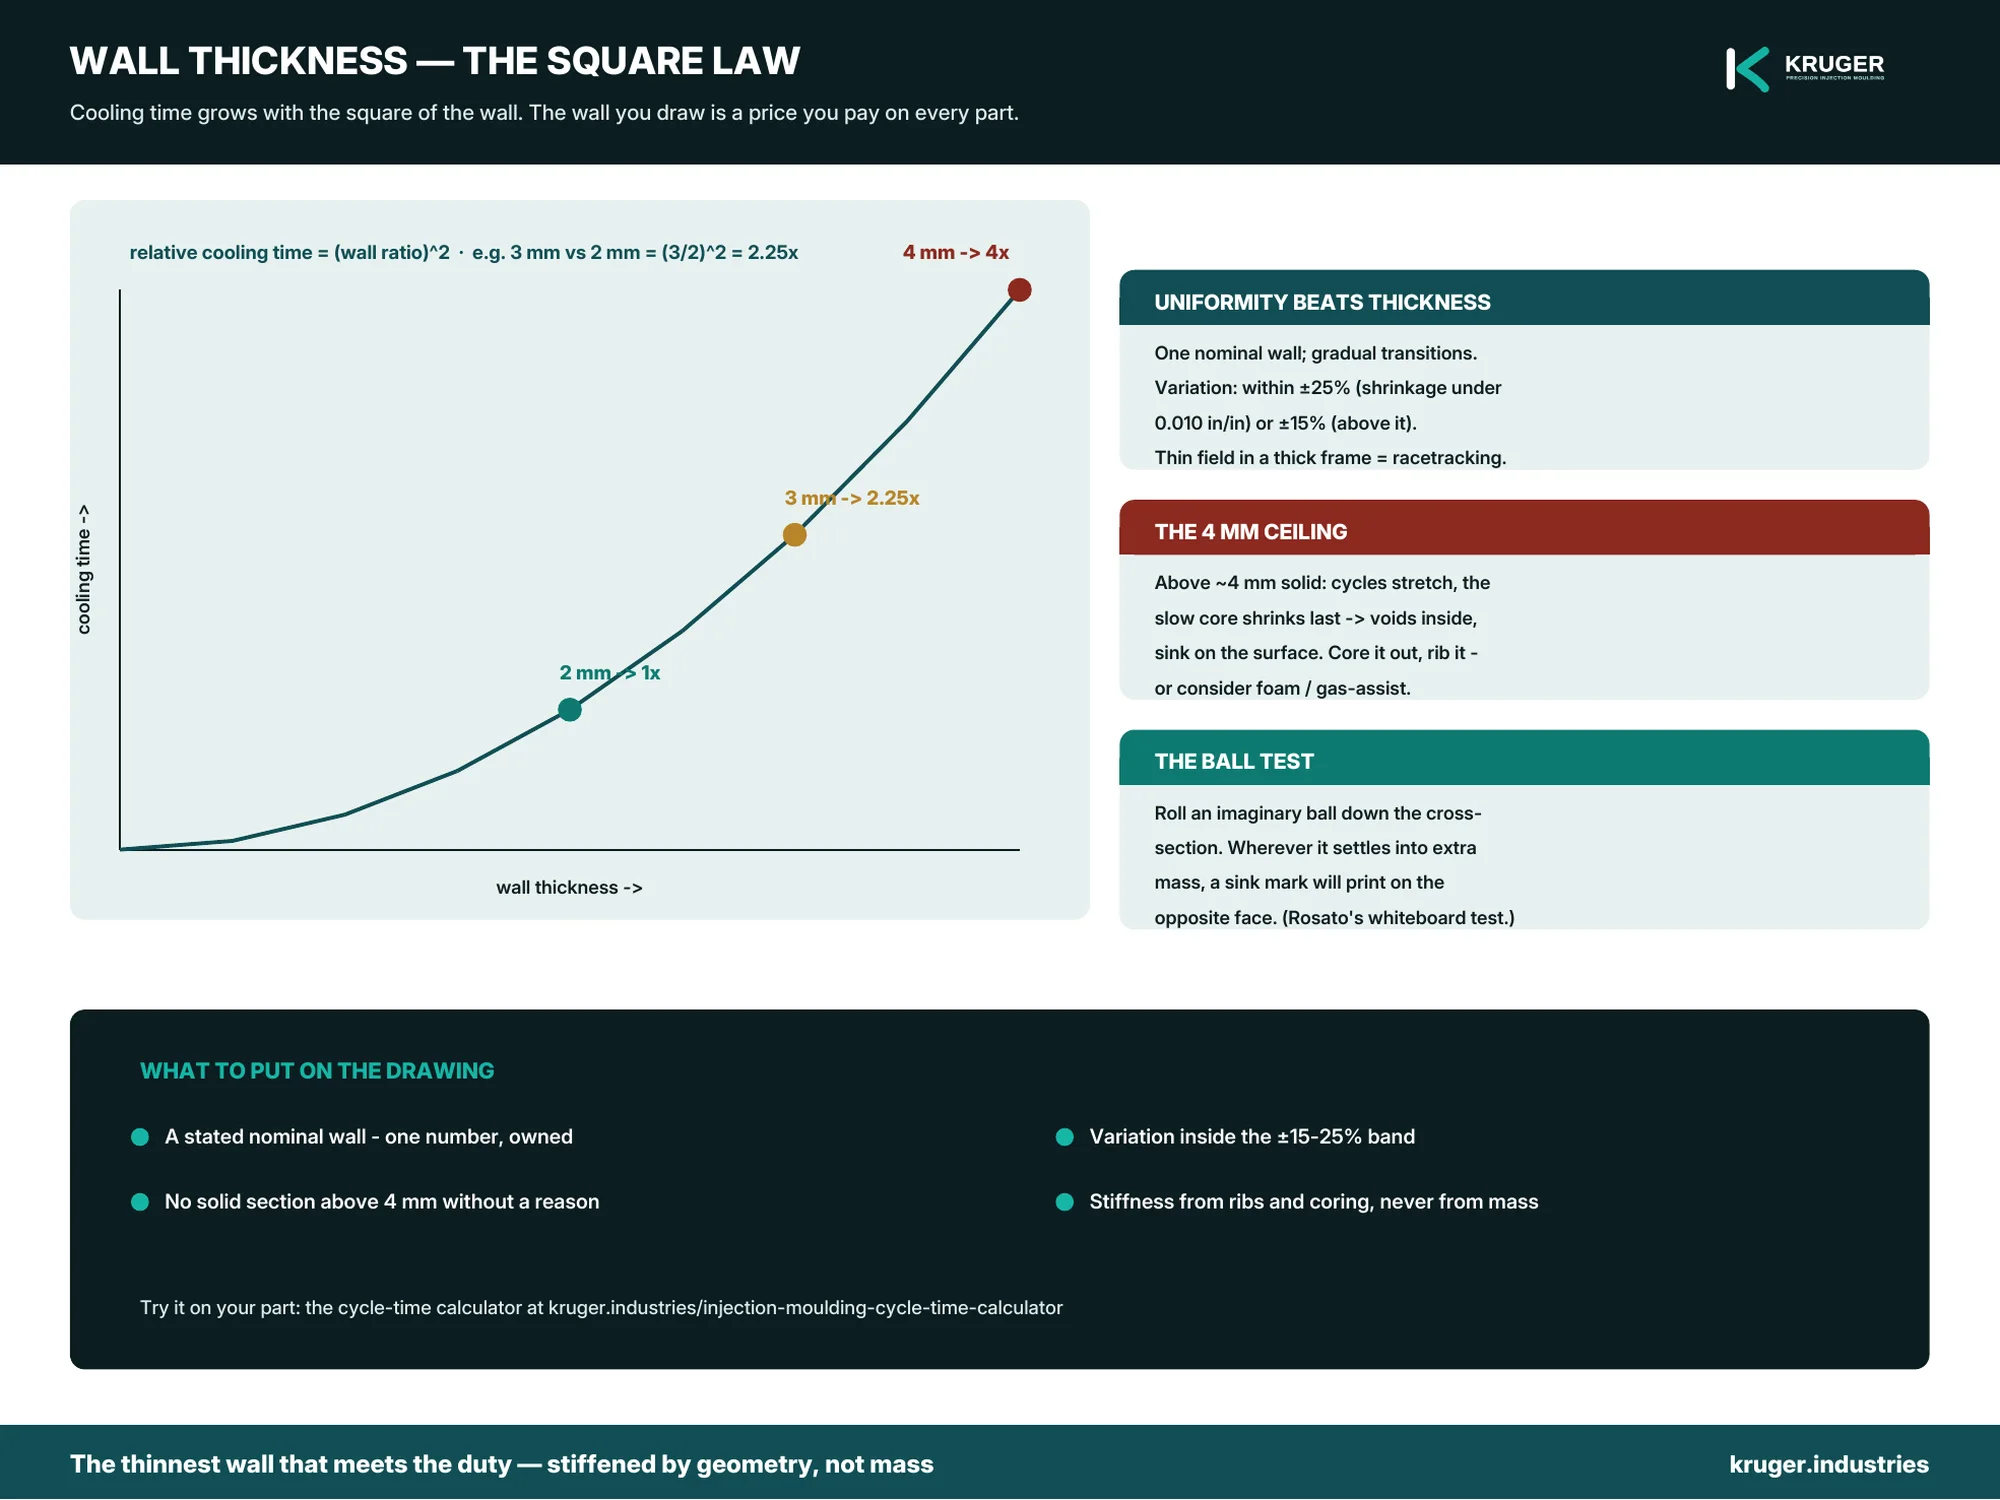Image resolution: width=2000 pixels, height=1500 pixels.
Task: Click 'No solid section above 4 mm without a reason'
Action: click(x=382, y=1202)
